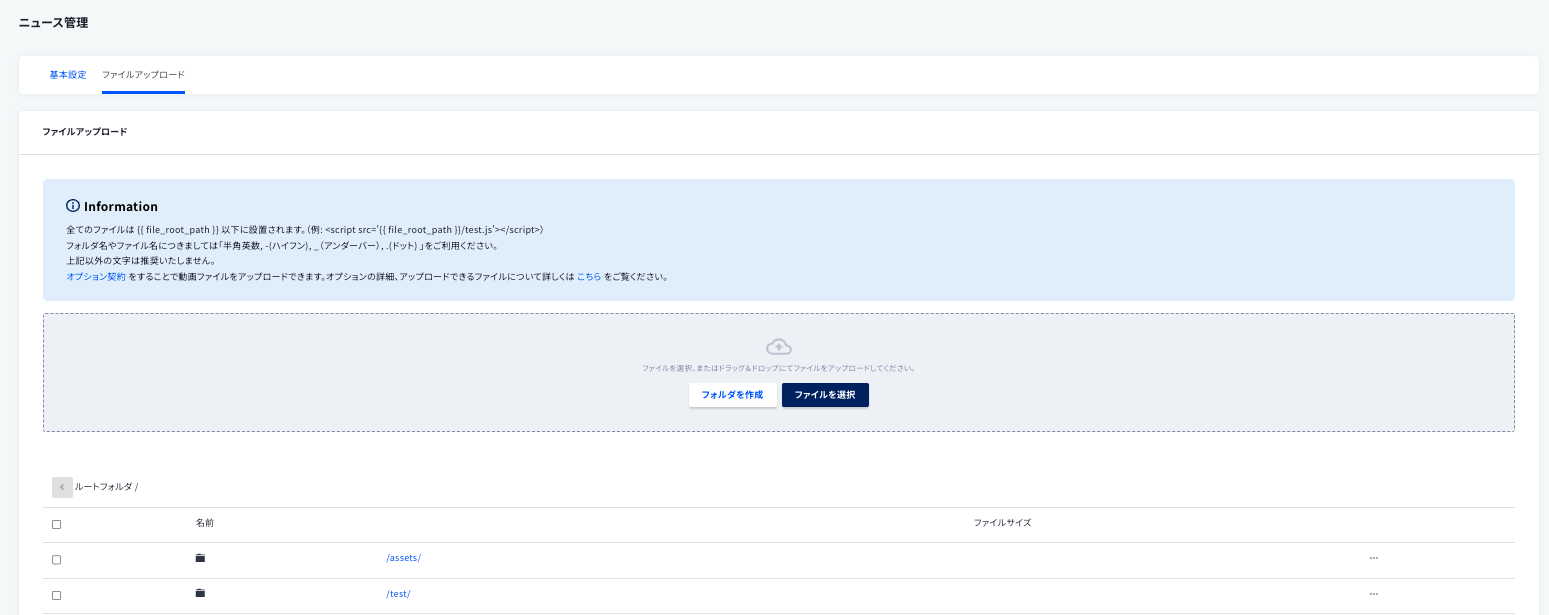Tick the select-all checkbox in header row
The height and width of the screenshot is (615, 1549).
point(56,524)
